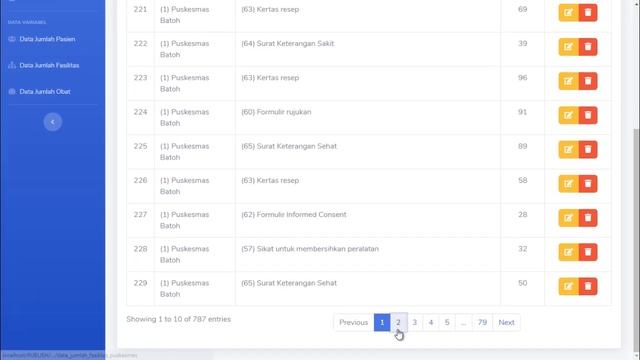The image size is (640, 360).
Task: Edit row 228 Sikat untuk membersihkan peralatan
Action: pyautogui.click(x=568, y=252)
